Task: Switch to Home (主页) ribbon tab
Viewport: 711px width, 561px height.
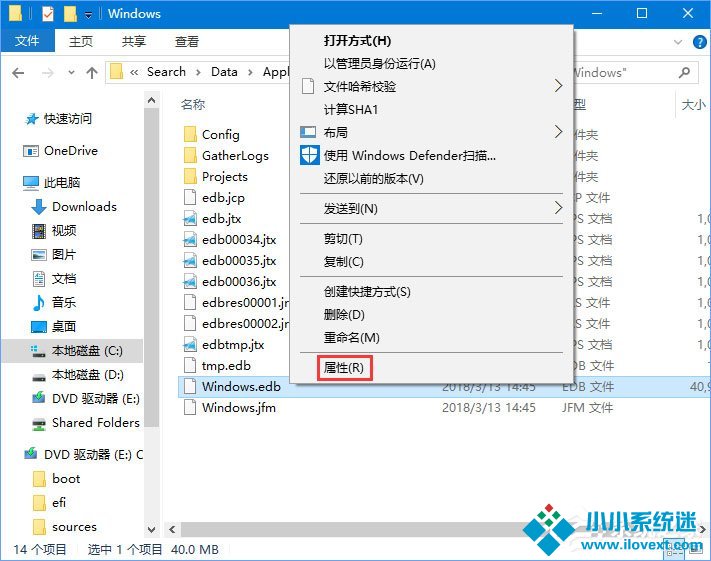Action: click(81, 41)
